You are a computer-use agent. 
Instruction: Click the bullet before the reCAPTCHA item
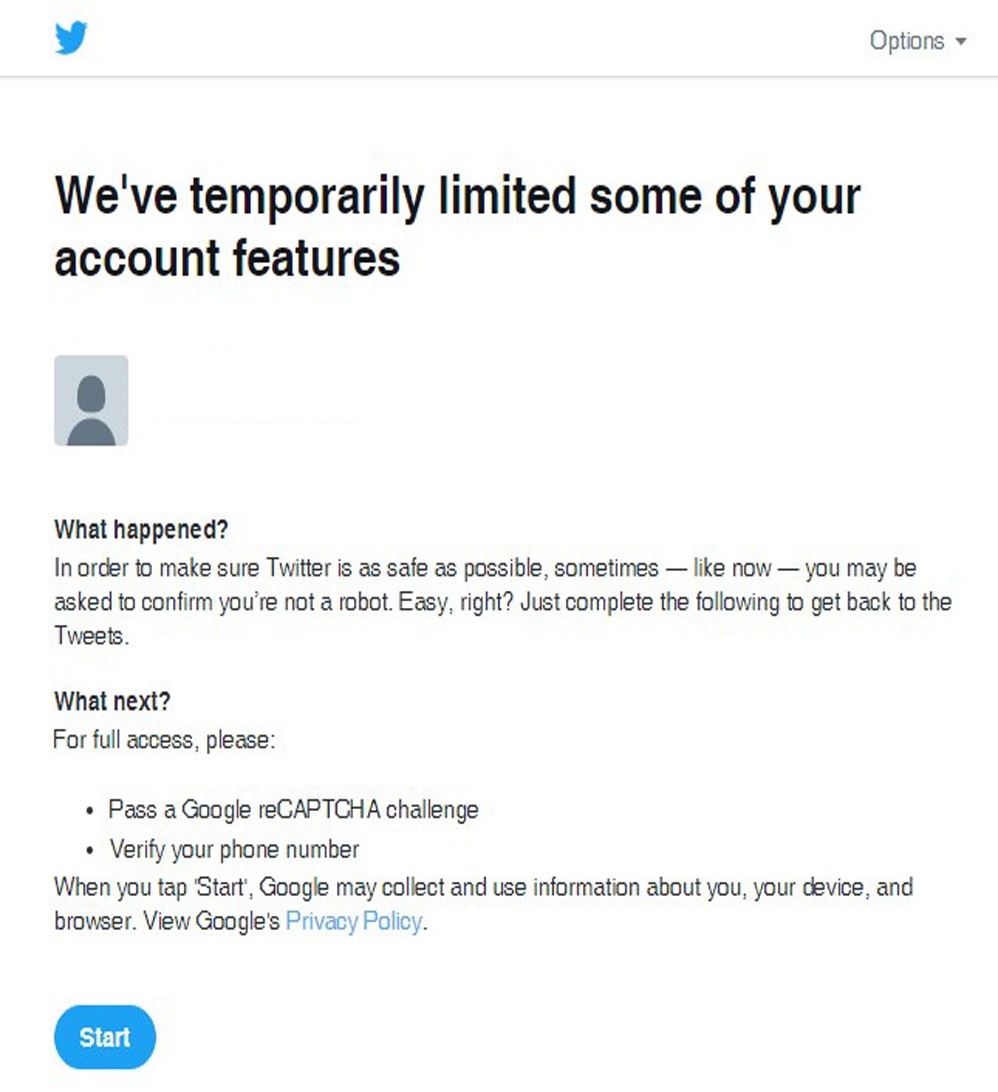coord(91,810)
